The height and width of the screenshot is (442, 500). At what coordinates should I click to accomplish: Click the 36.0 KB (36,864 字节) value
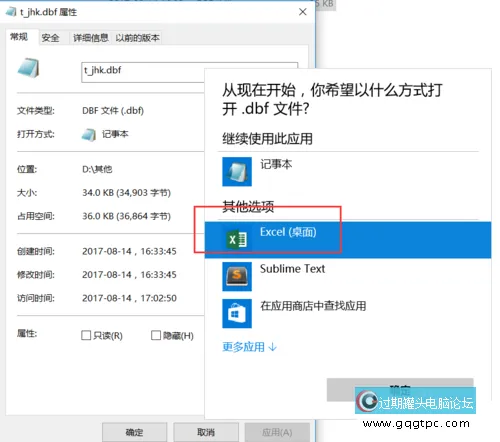point(126,216)
